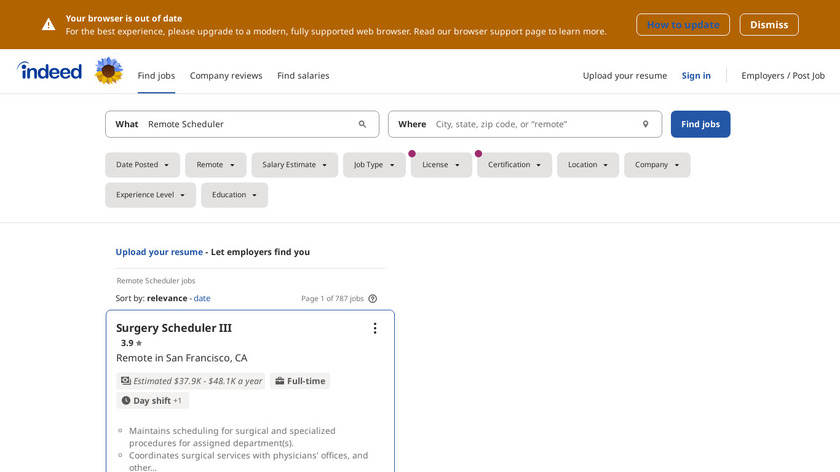
Task: Click the location pin icon in Where field
Action: [x=645, y=124]
